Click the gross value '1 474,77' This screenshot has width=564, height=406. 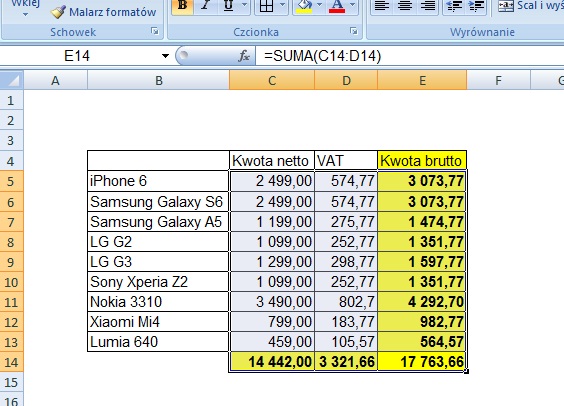[x=422, y=222]
